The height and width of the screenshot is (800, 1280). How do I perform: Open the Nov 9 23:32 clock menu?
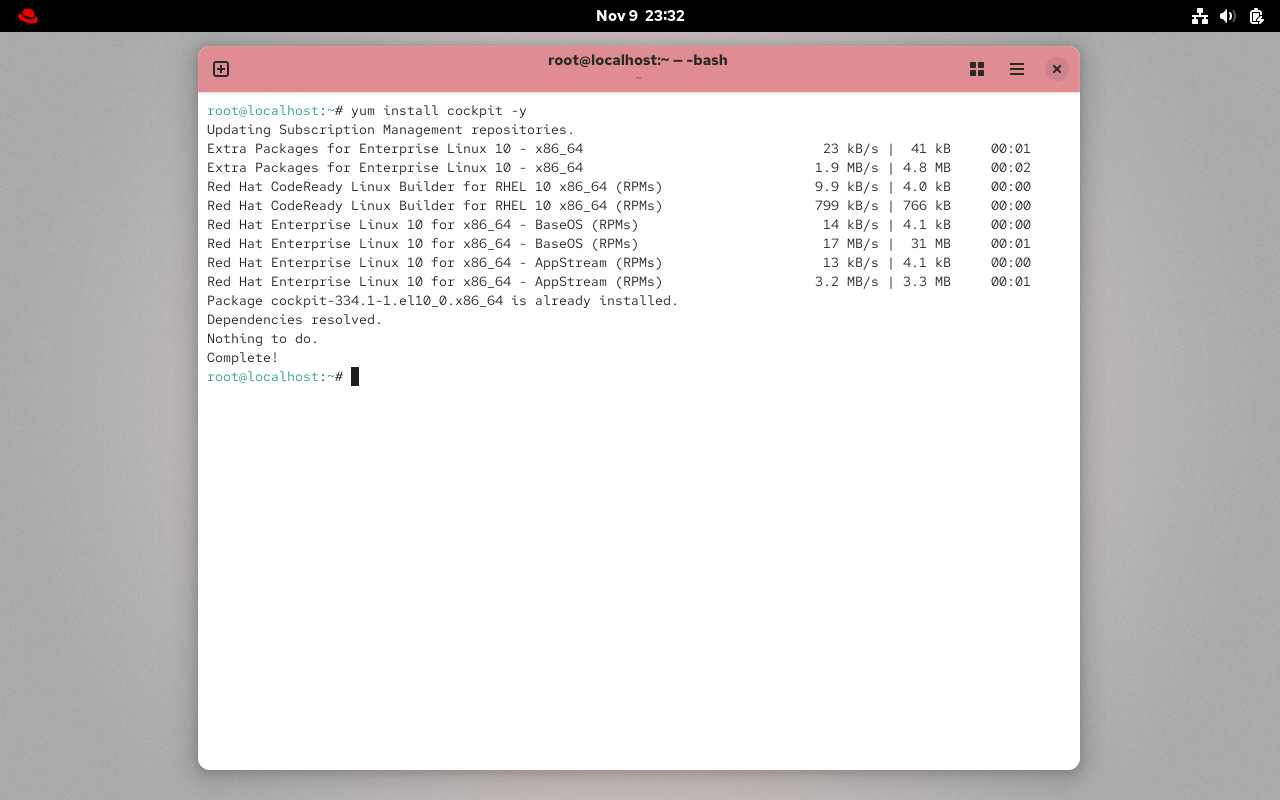click(x=639, y=15)
